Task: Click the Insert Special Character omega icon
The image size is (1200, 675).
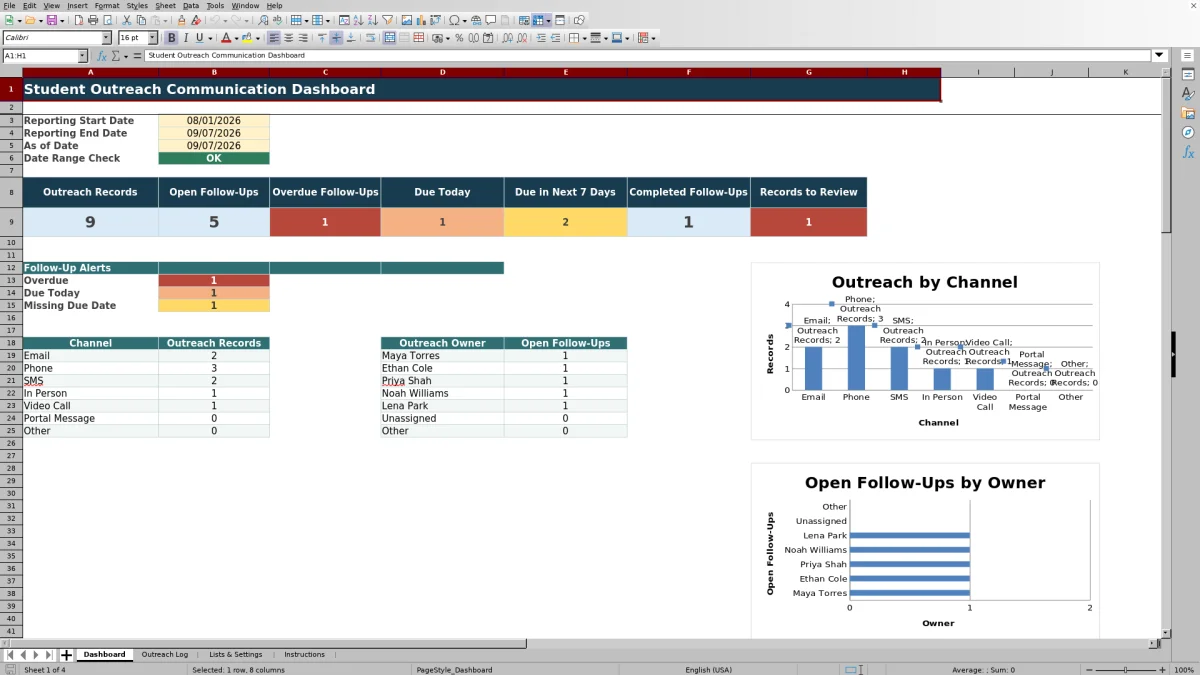Action: click(x=454, y=20)
